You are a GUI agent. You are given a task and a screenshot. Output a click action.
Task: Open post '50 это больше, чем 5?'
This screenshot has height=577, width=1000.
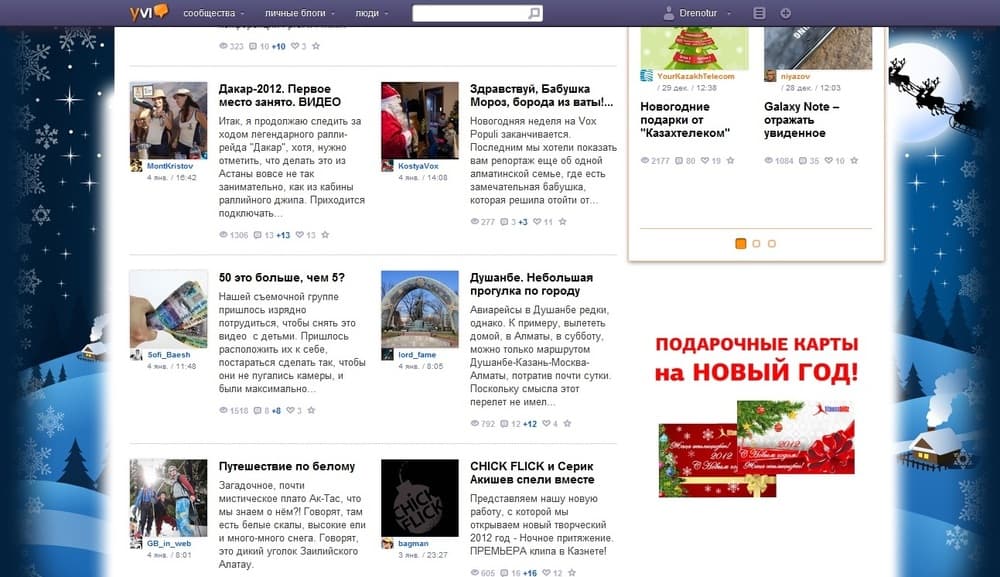click(281, 277)
